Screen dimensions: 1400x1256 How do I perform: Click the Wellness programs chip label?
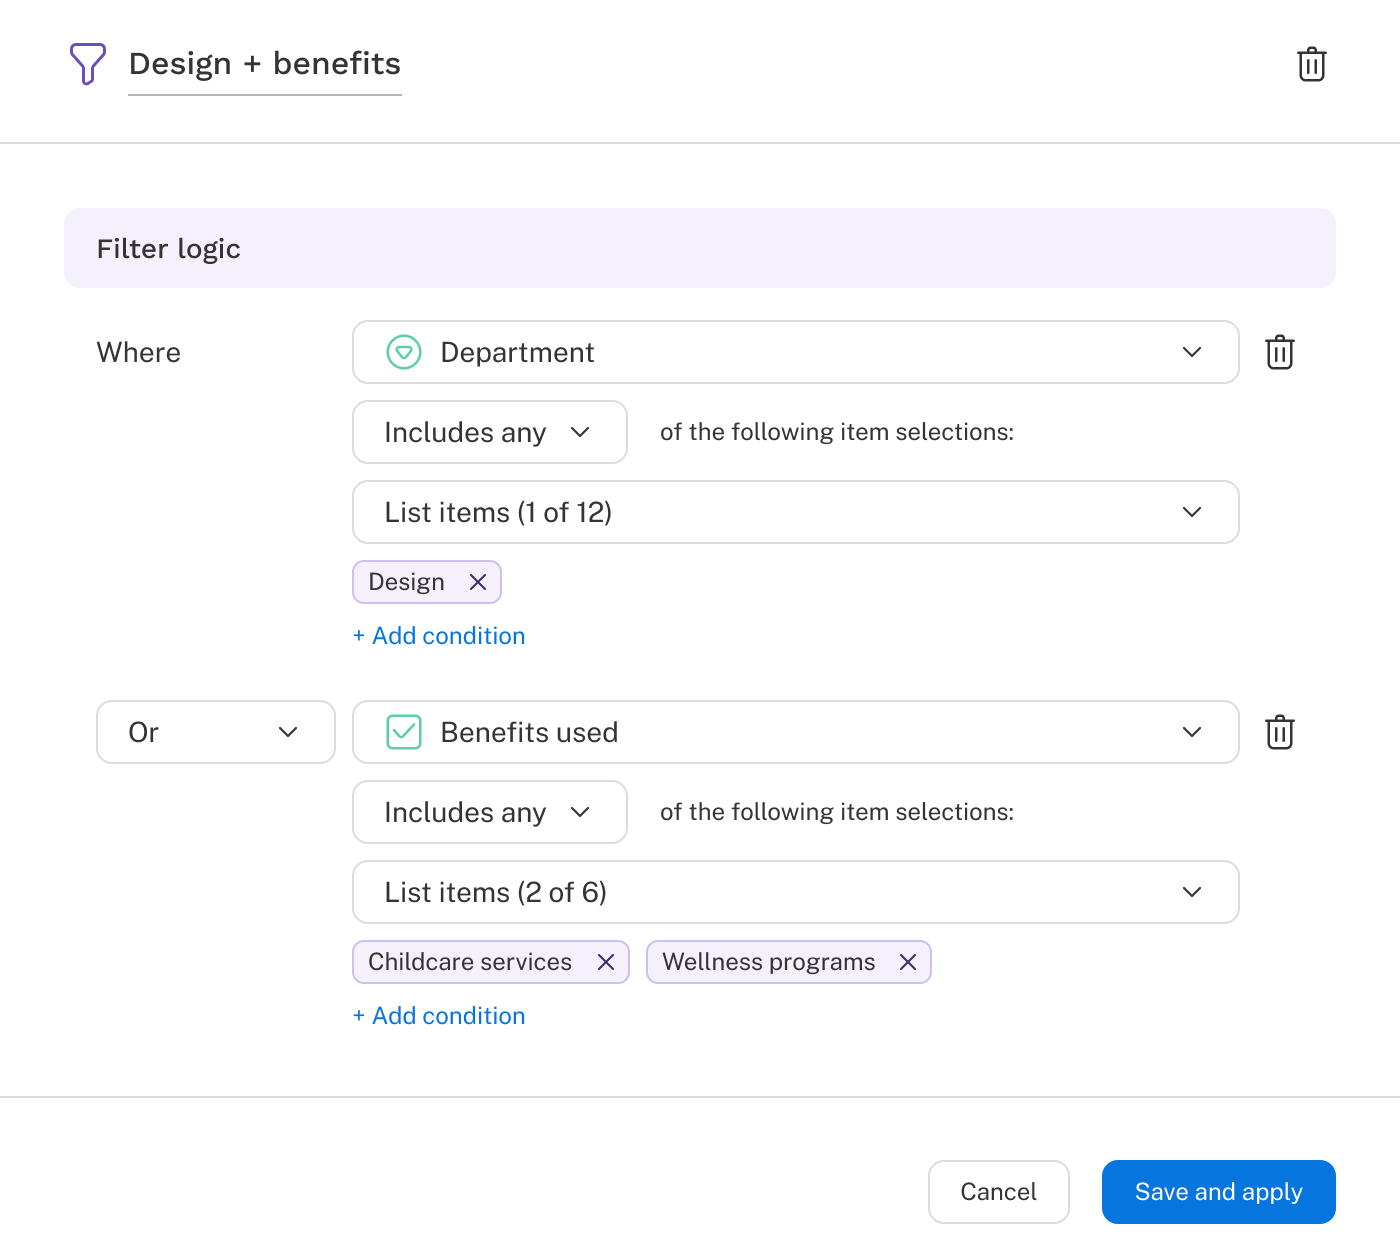tap(769, 962)
